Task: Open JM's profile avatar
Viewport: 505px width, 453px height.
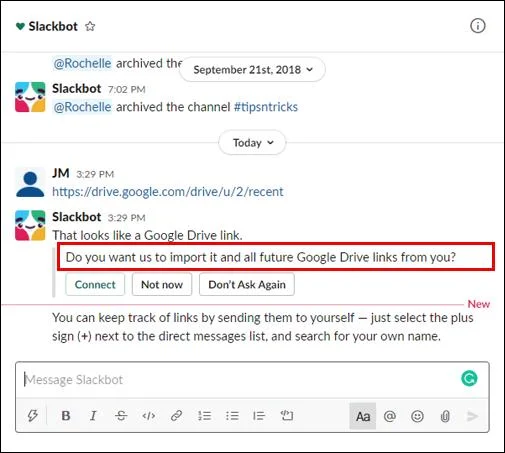Action: (x=30, y=182)
